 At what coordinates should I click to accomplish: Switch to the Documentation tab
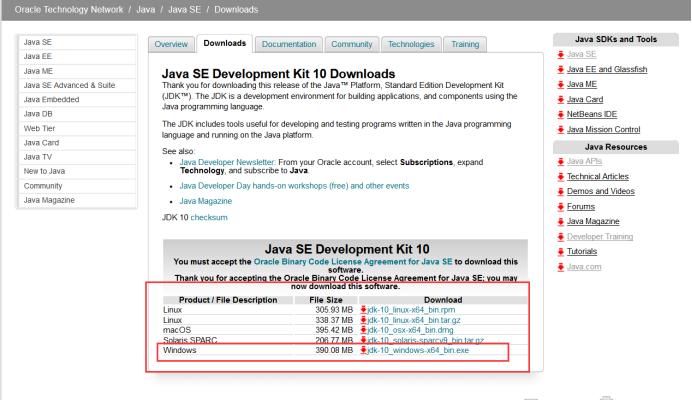tap(289, 44)
